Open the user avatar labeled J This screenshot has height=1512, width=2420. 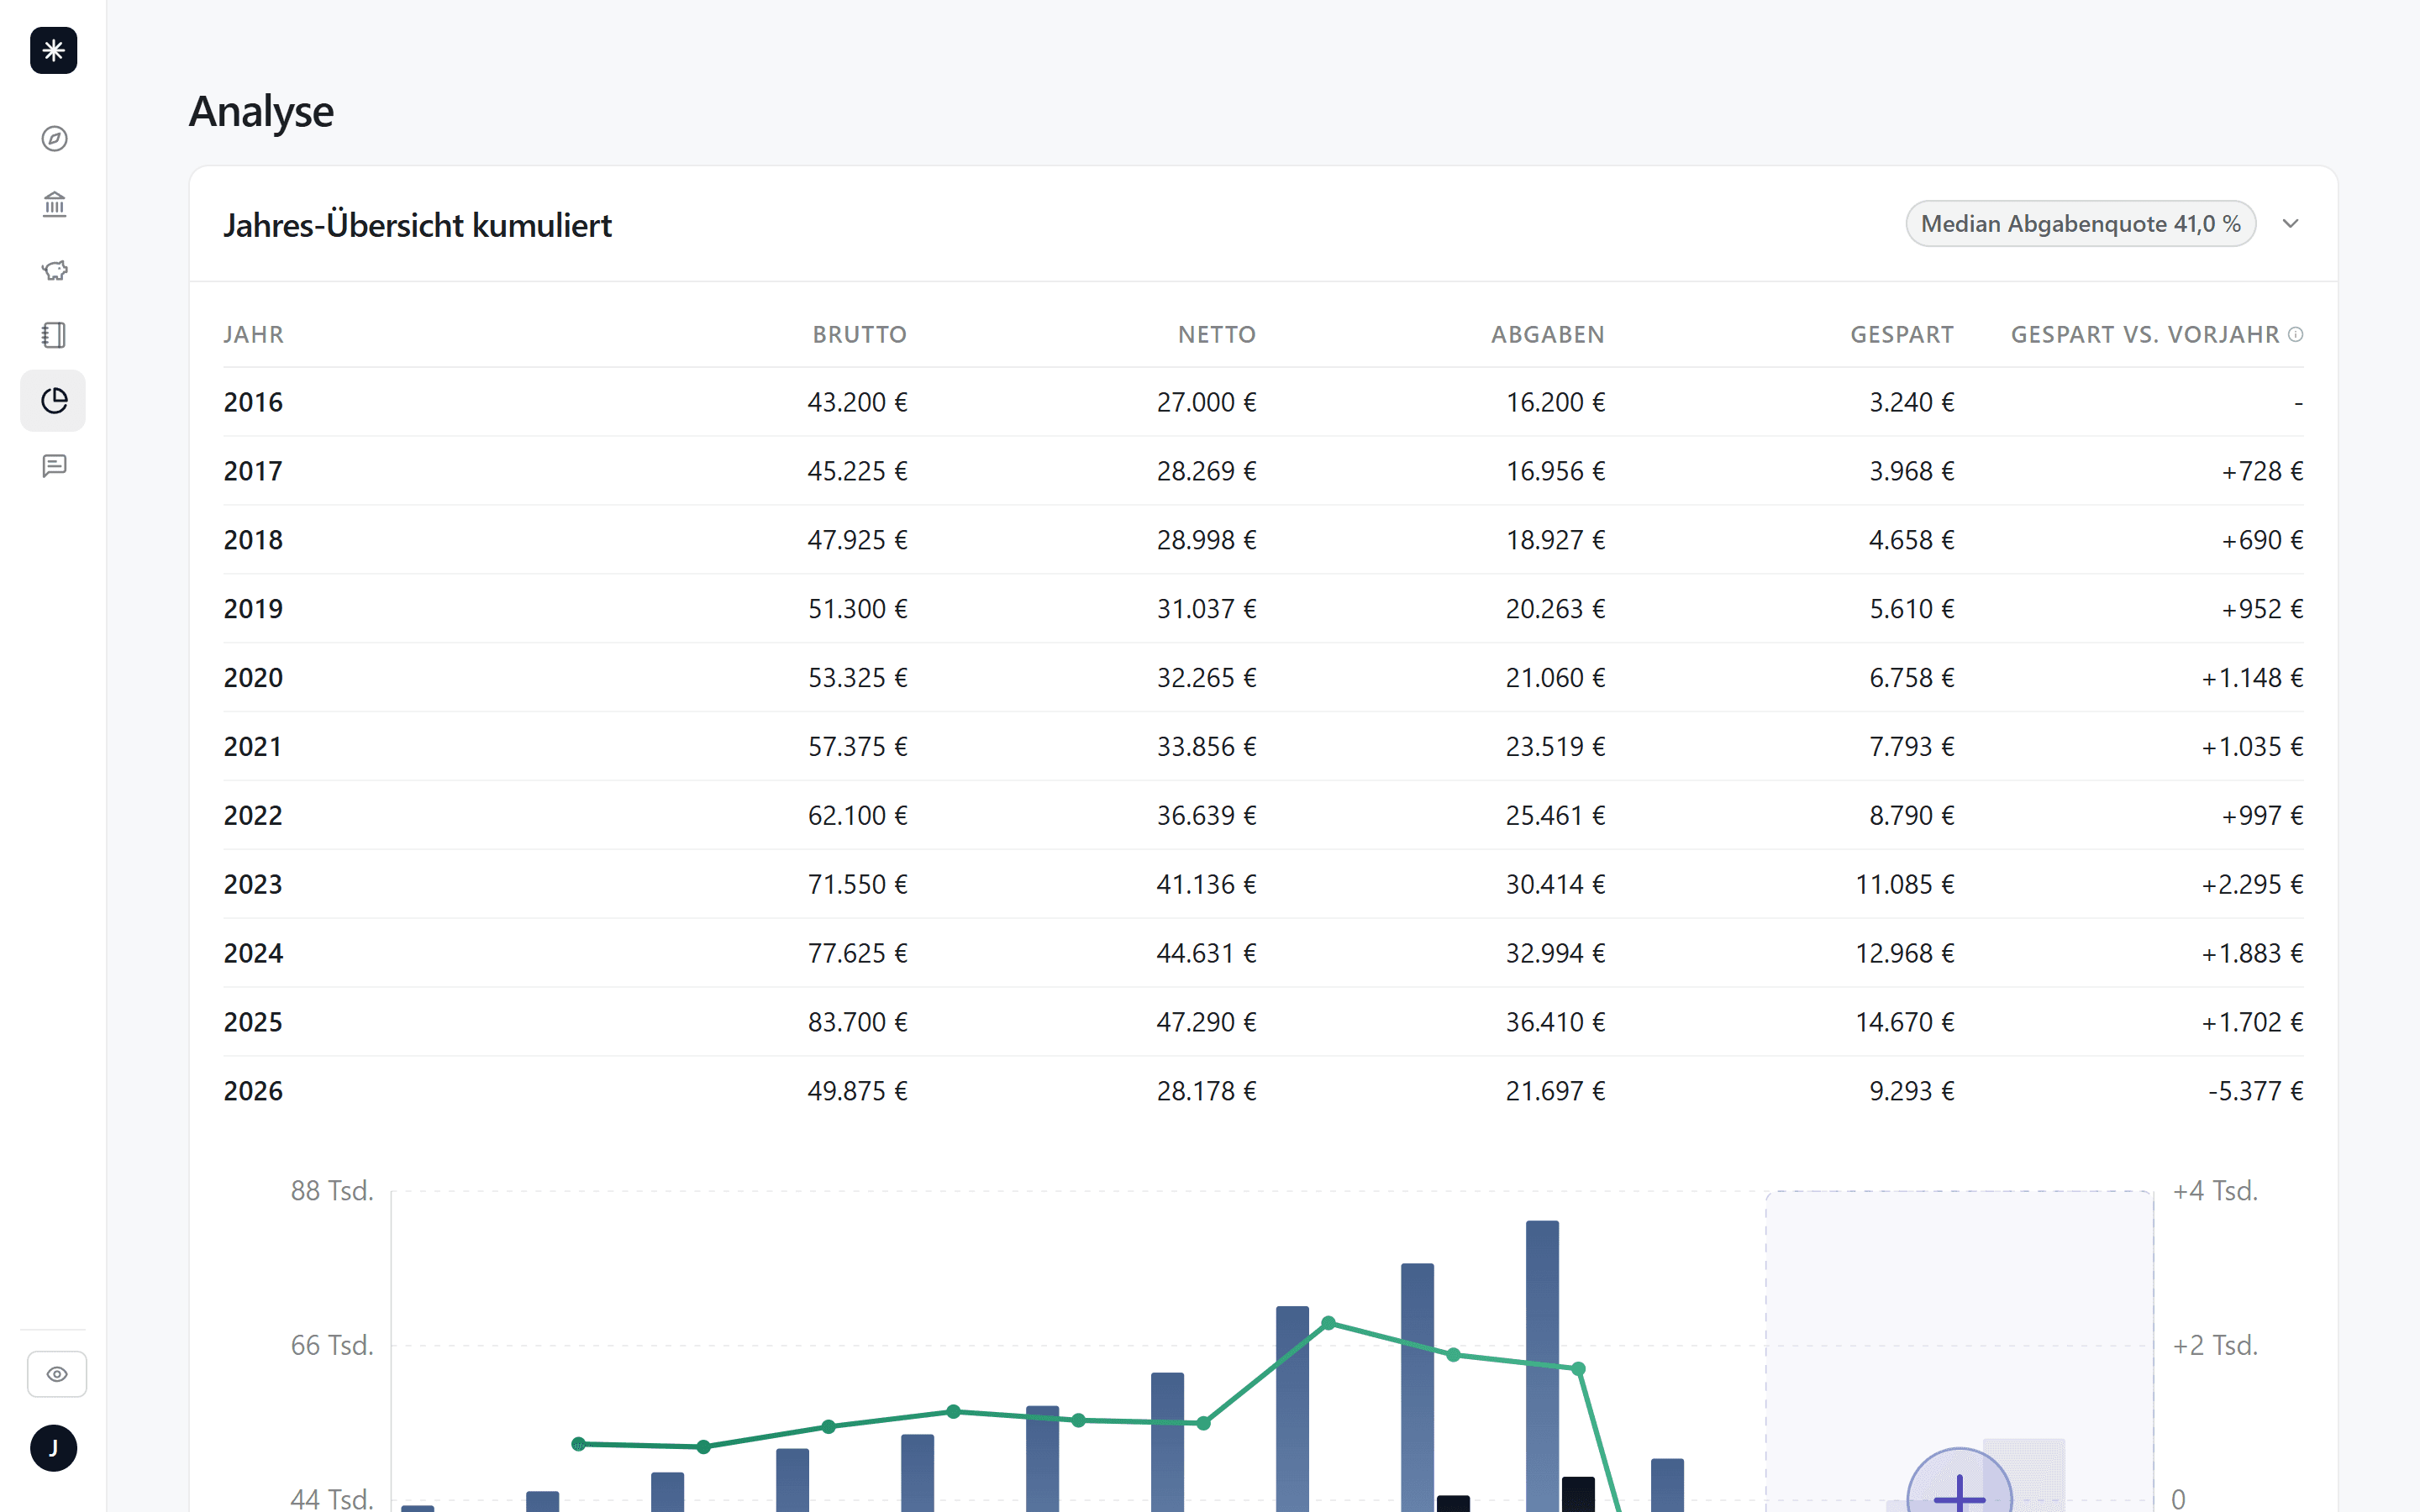click(54, 1448)
